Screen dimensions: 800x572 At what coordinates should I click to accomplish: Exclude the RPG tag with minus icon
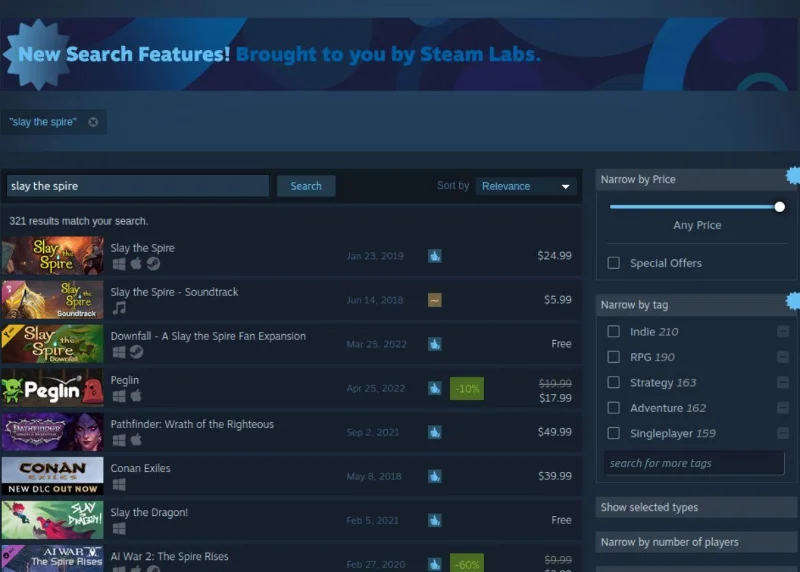pyautogui.click(x=783, y=357)
